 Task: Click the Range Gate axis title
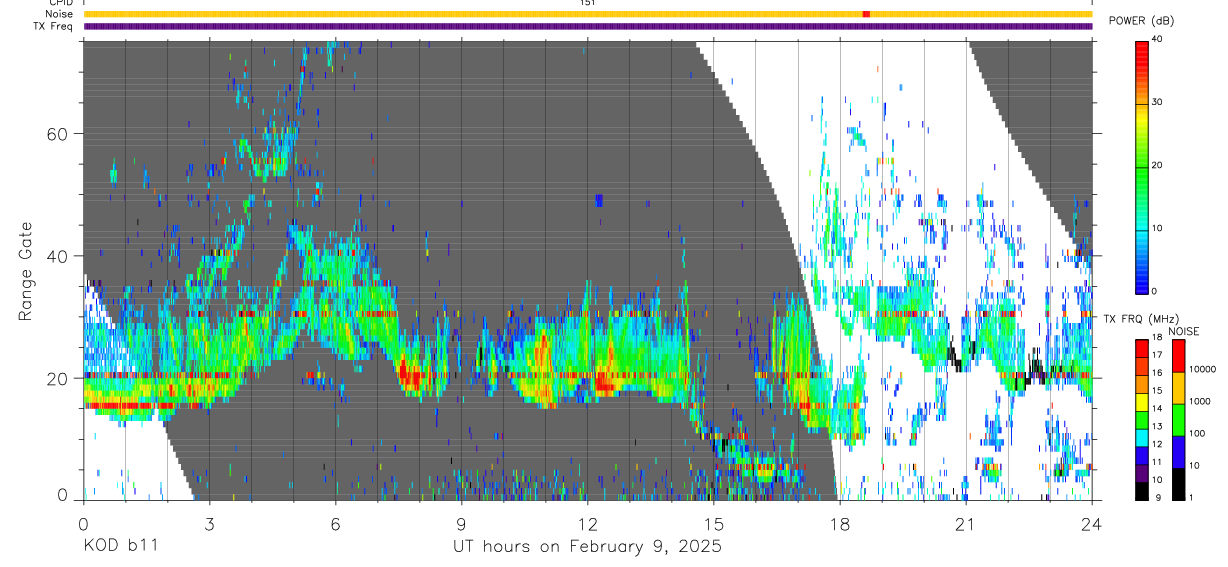click(x=24, y=272)
